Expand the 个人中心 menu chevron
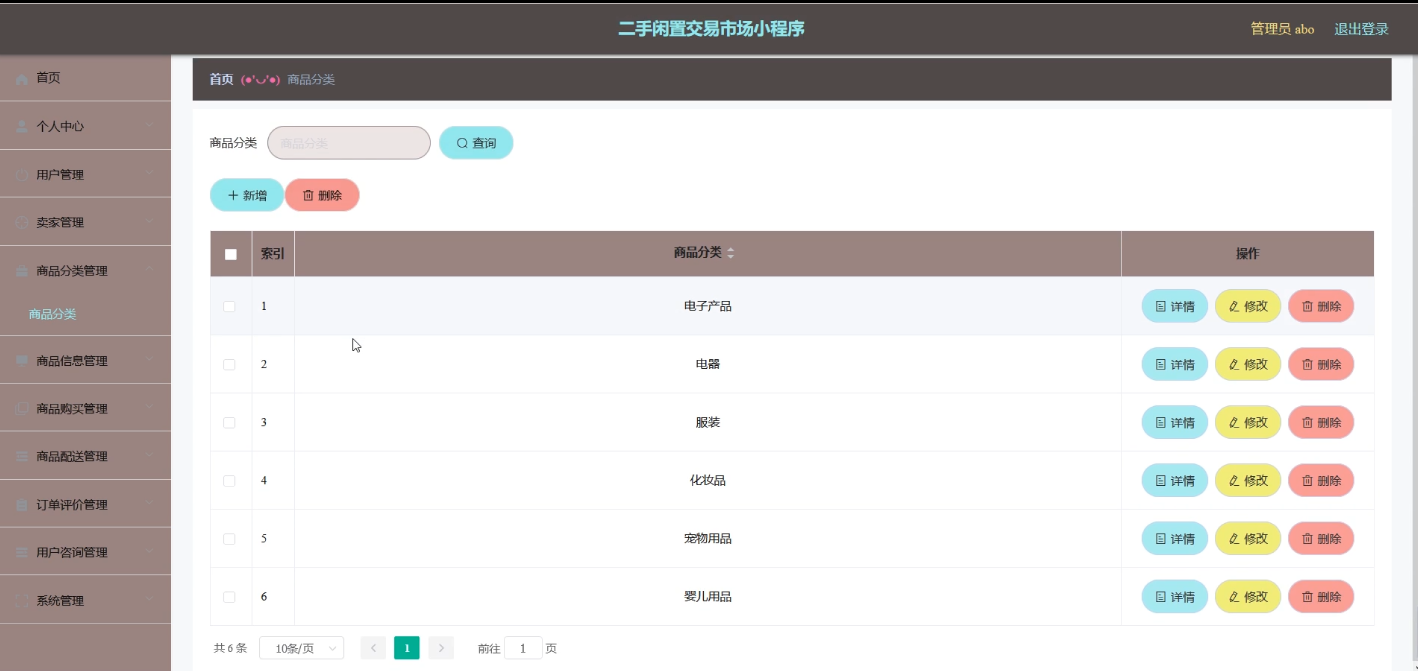The image size is (1418, 671). 150,126
